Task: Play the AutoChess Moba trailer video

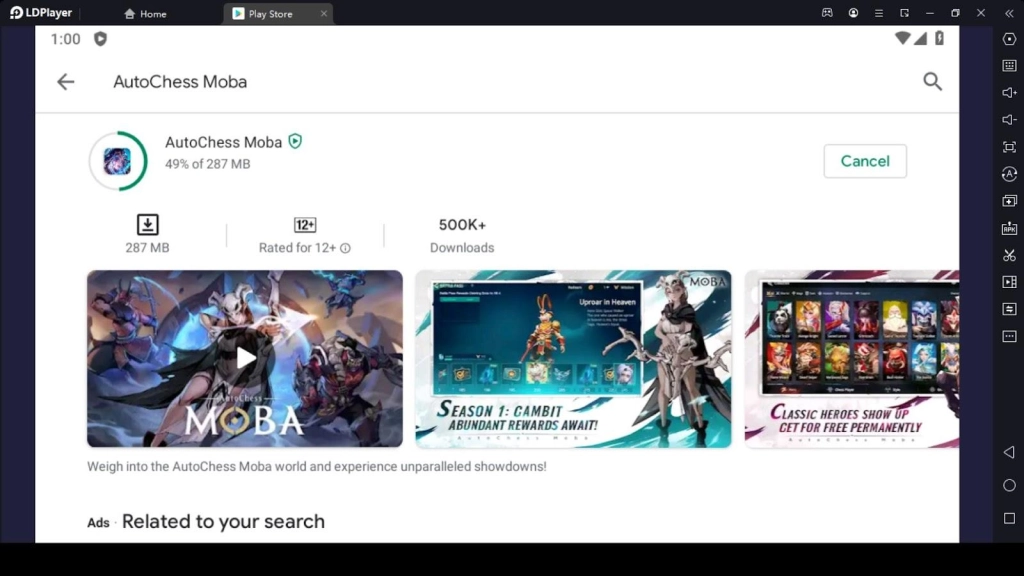Action: 245,357
